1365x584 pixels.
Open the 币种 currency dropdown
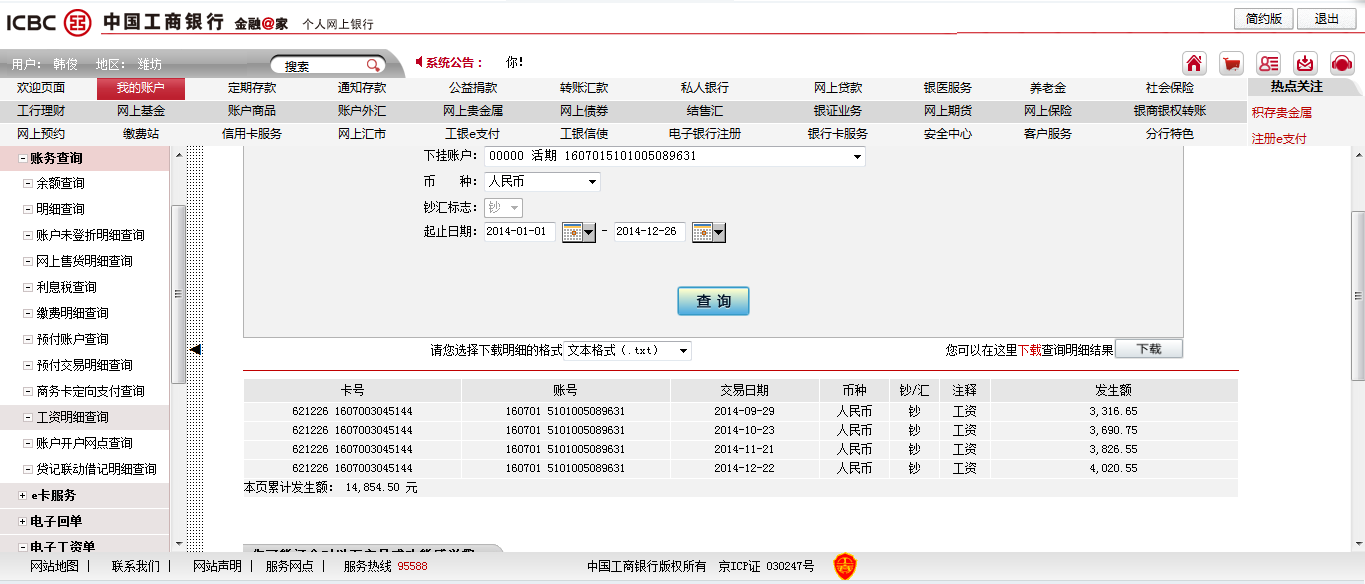tap(592, 182)
